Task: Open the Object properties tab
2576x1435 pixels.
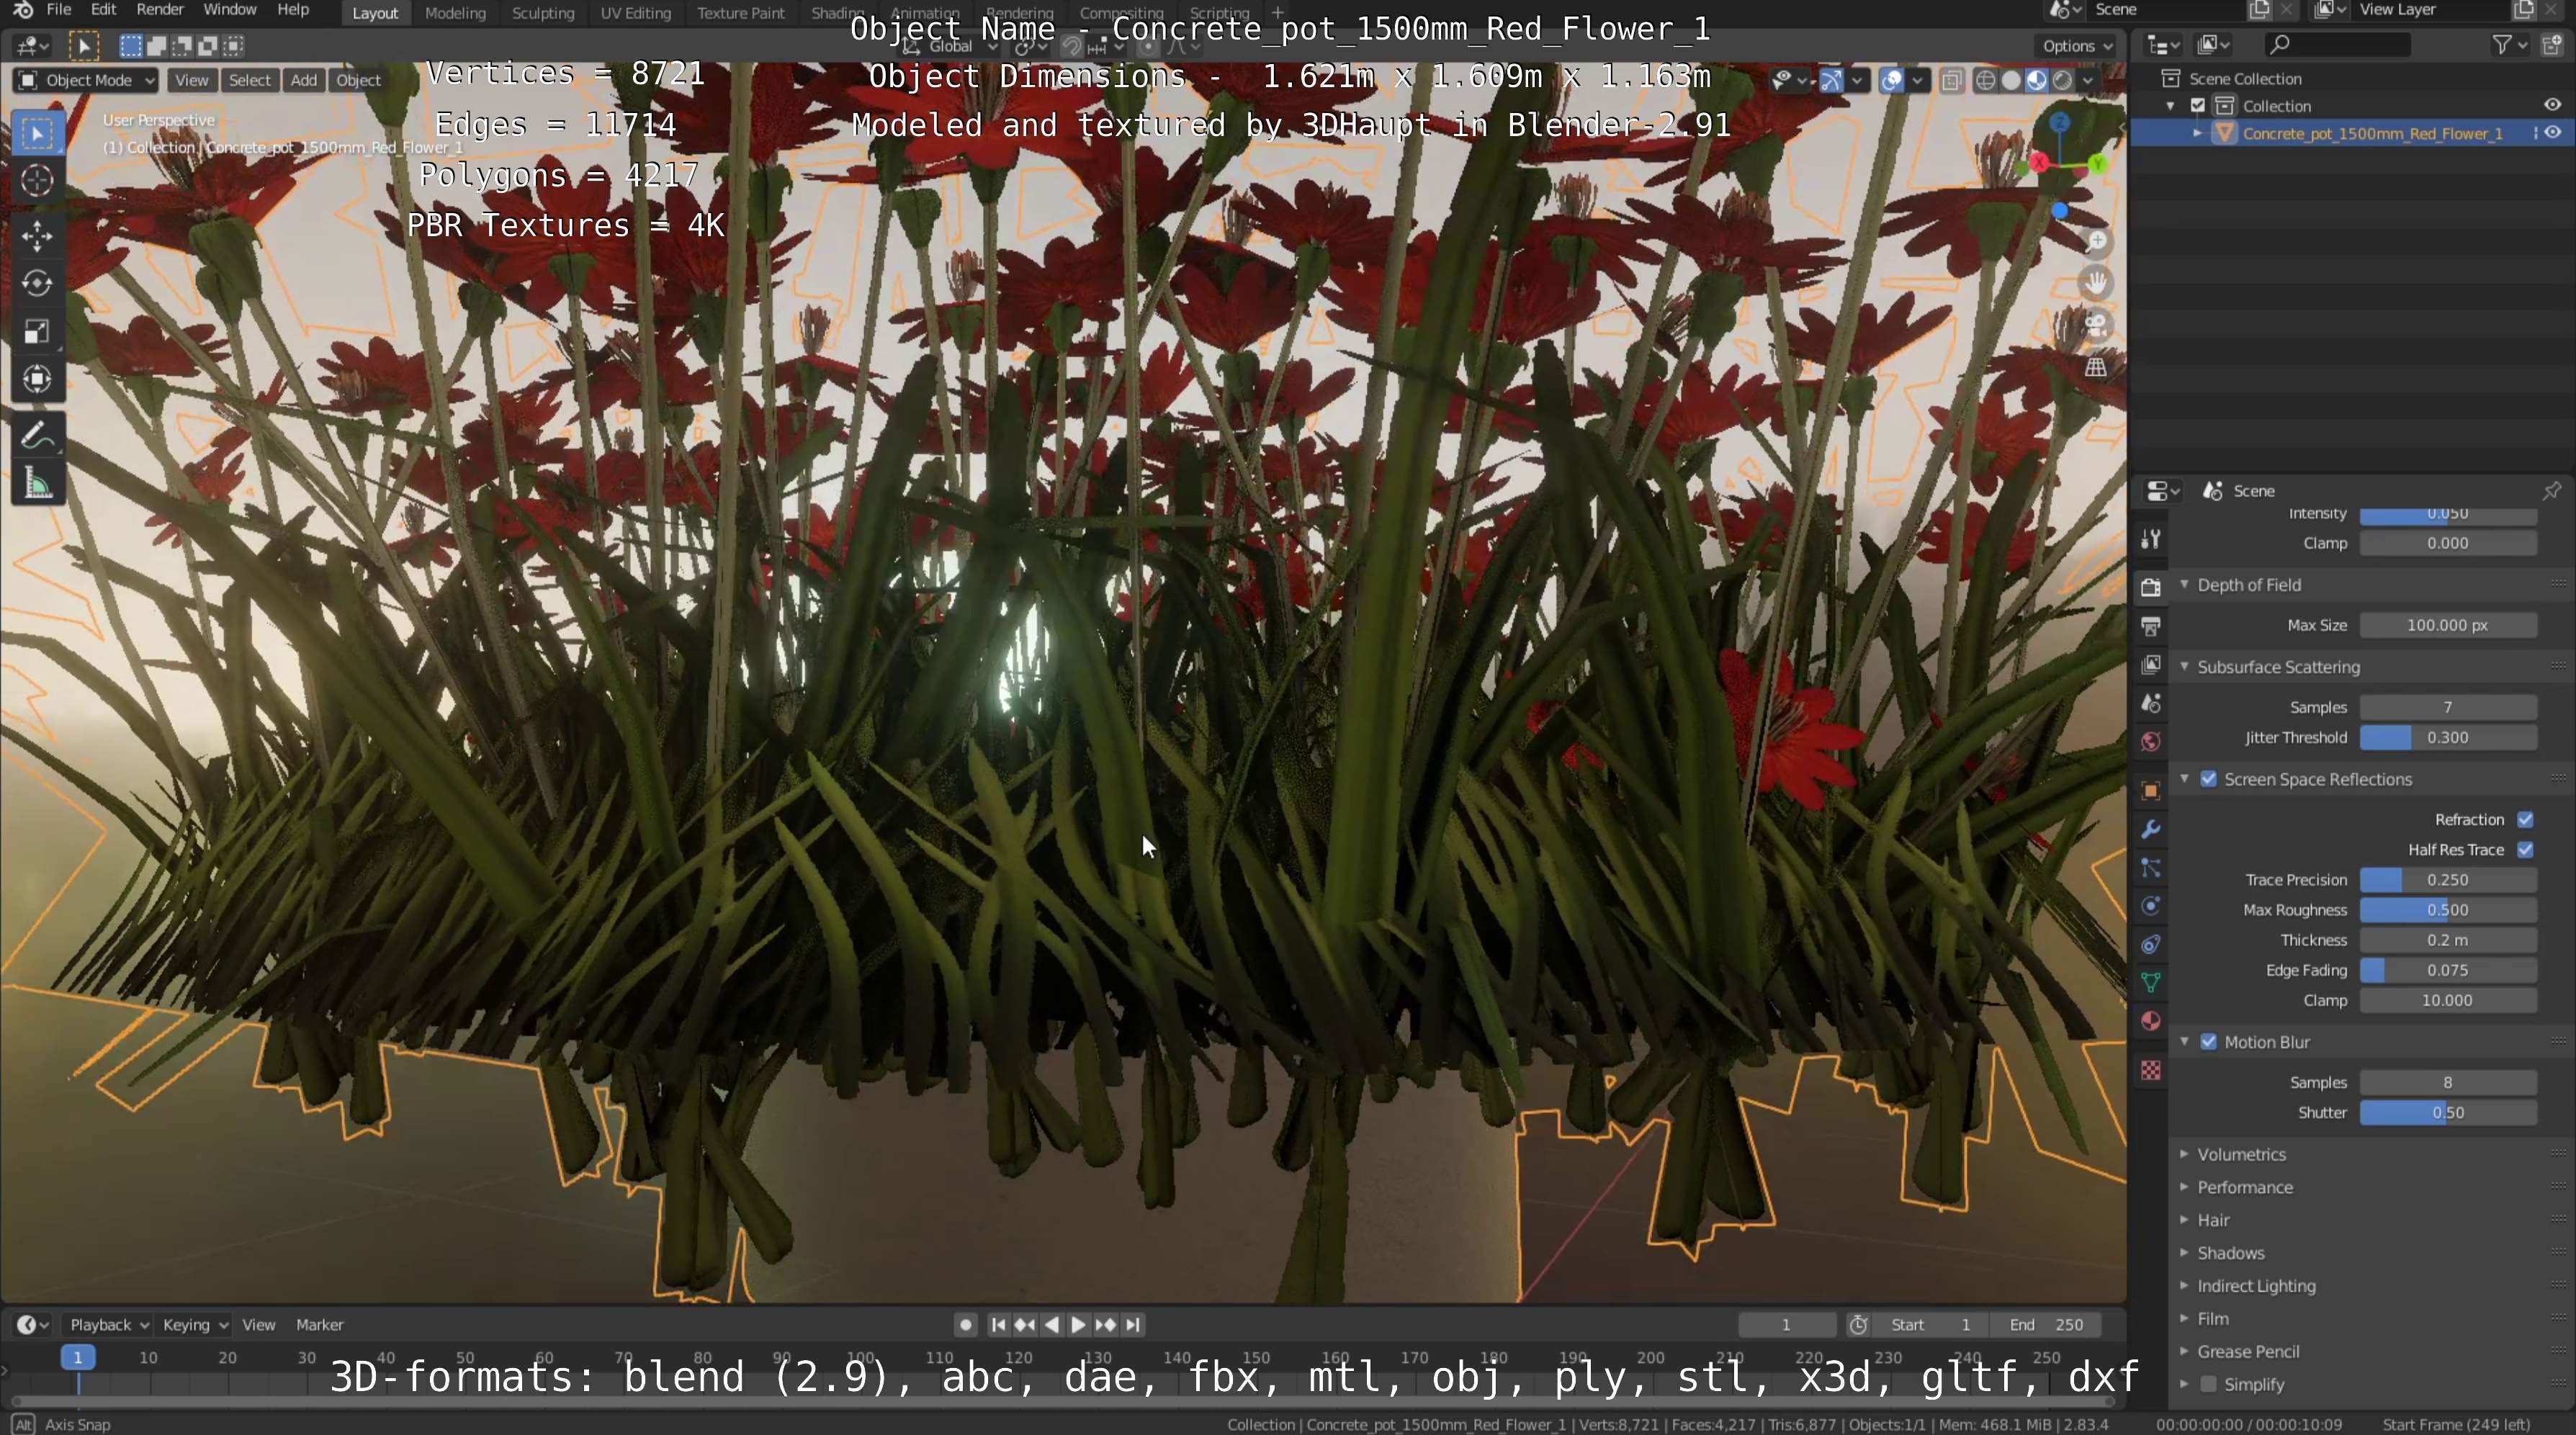Action: coord(2151,791)
